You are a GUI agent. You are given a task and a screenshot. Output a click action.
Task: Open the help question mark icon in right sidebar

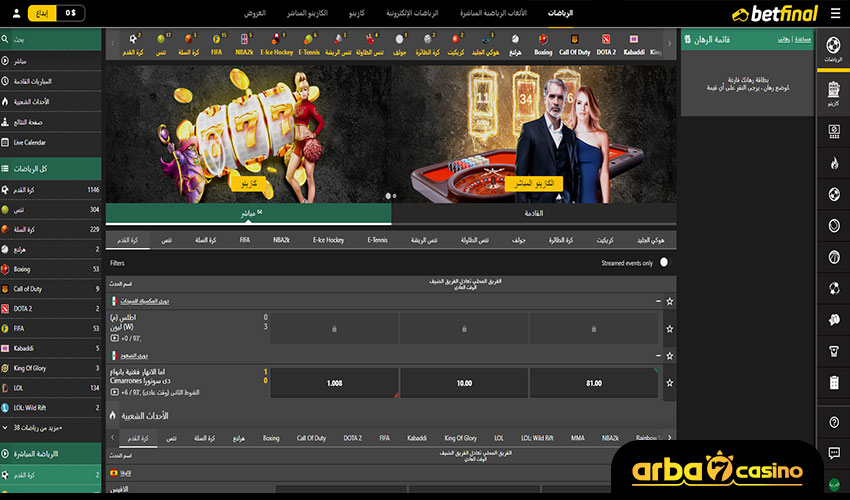point(834,422)
